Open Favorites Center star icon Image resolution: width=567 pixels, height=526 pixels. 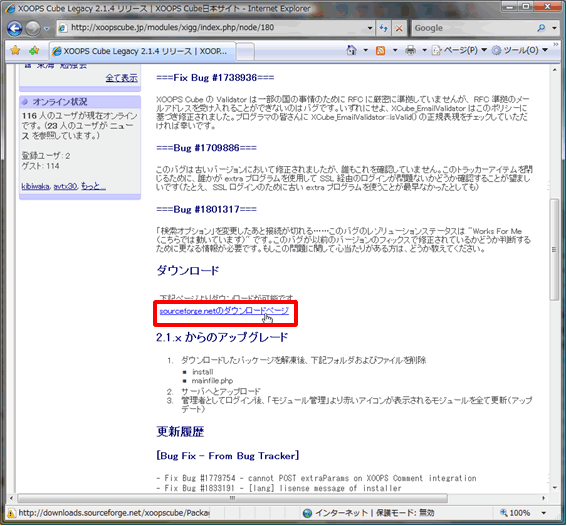tap(15, 50)
